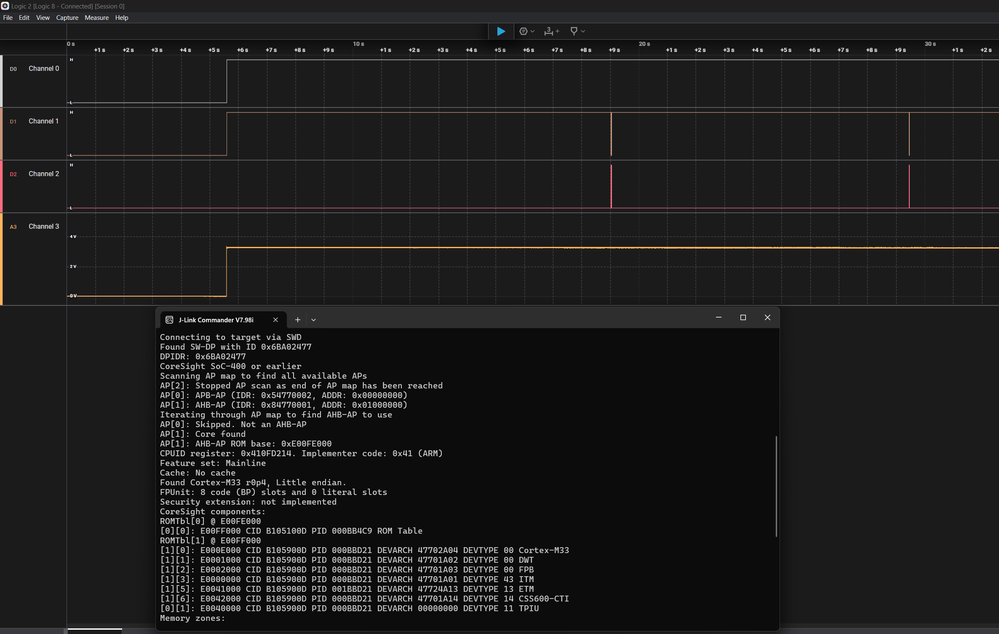Click the 10 s mark on timeline ruler
Screen dimensions: 999x634
357,44
